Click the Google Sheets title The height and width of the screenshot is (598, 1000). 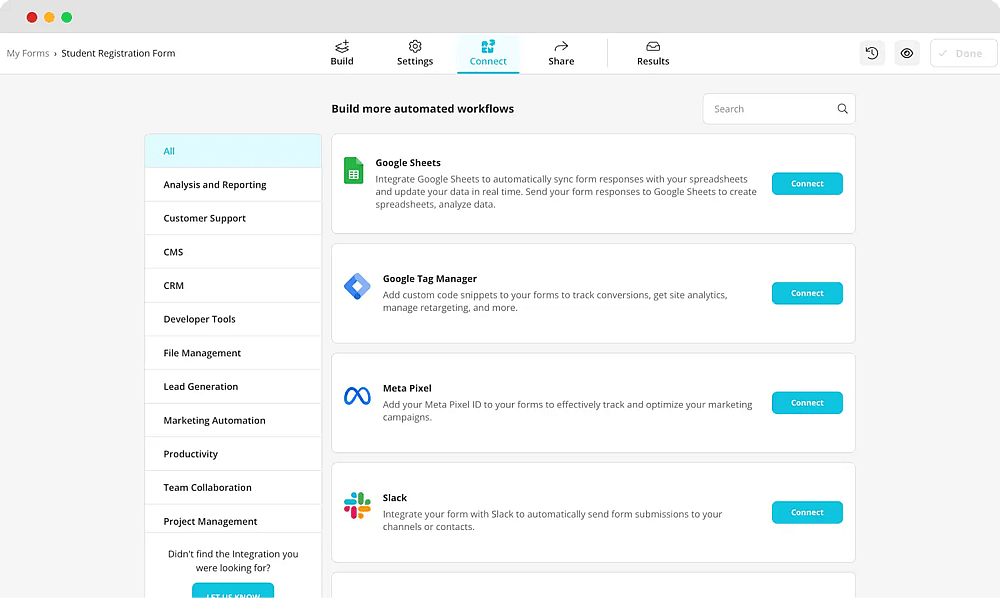click(408, 163)
